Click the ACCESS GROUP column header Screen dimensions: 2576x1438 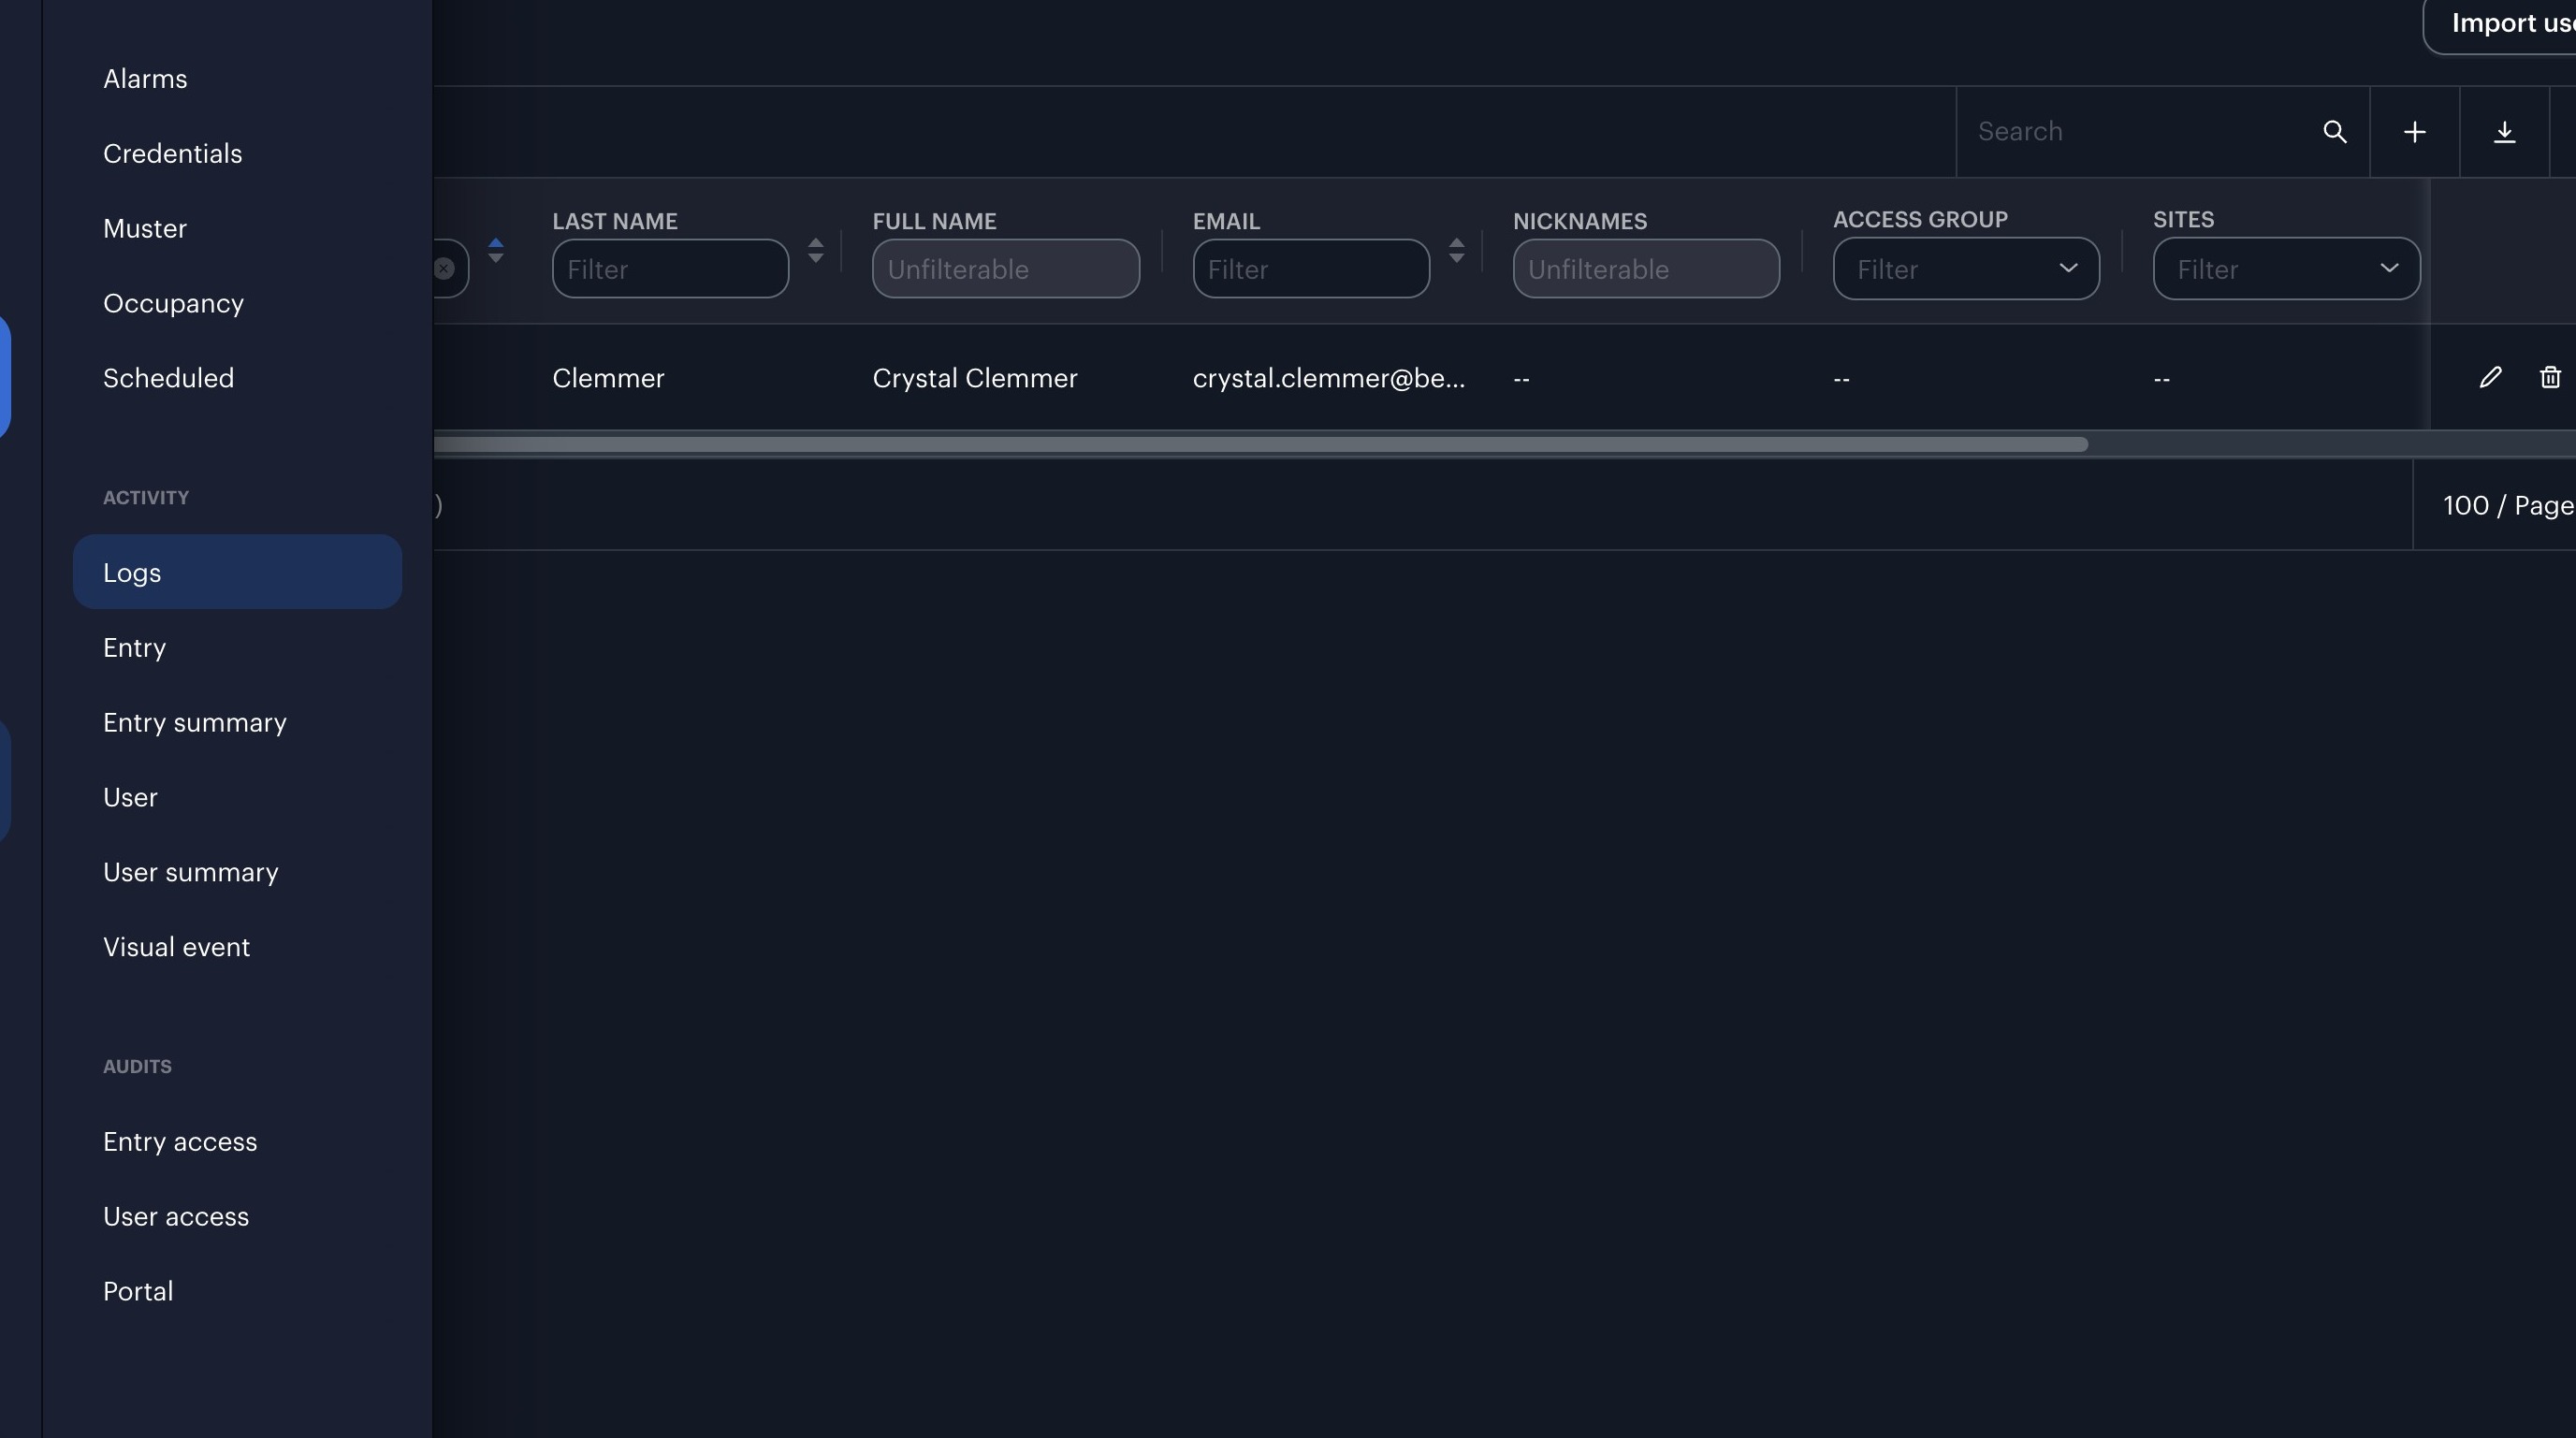coord(1920,219)
